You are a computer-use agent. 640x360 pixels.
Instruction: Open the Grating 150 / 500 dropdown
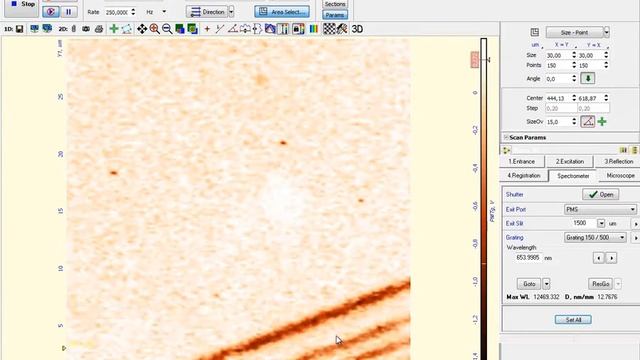click(595, 237)
